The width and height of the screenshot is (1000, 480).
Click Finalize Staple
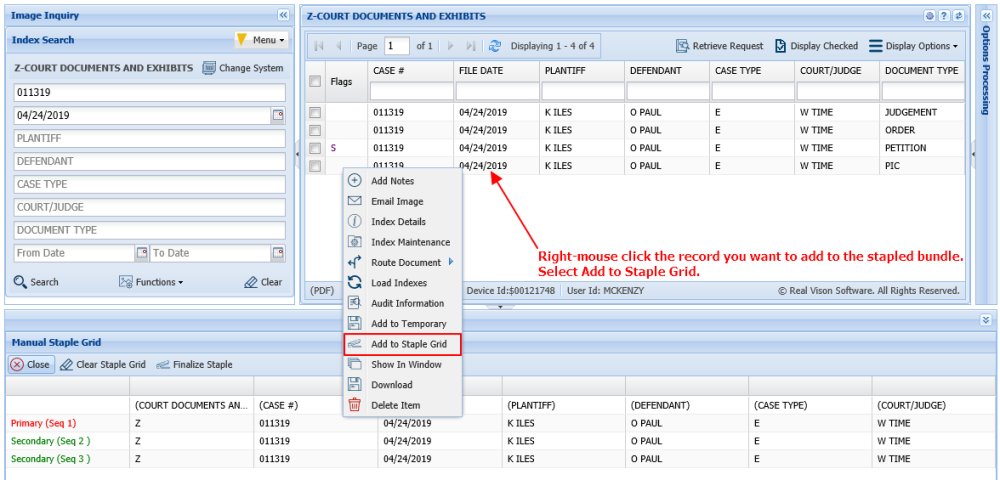point(194,365)
